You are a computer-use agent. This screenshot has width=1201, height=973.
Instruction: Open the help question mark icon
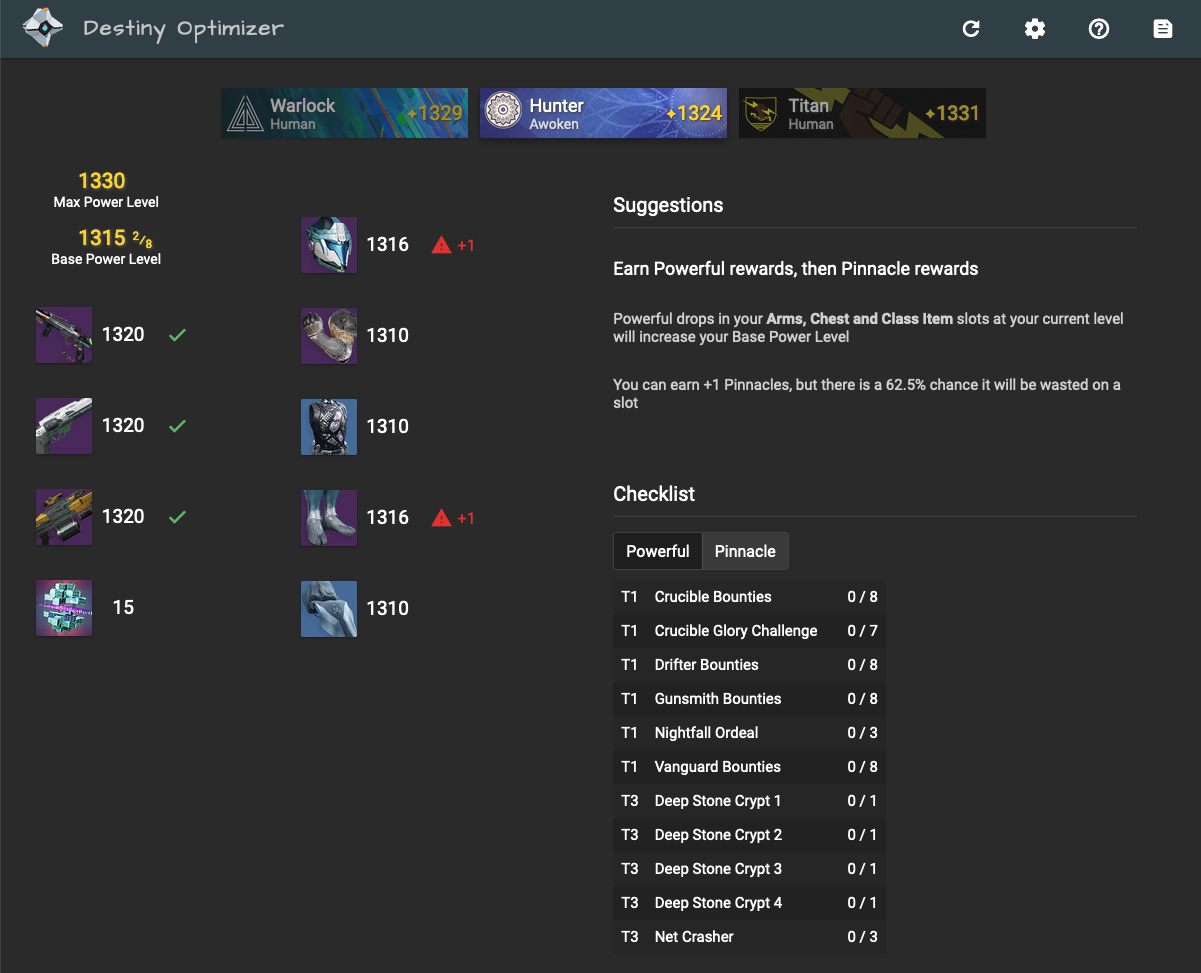click(x=1099, y=29)
